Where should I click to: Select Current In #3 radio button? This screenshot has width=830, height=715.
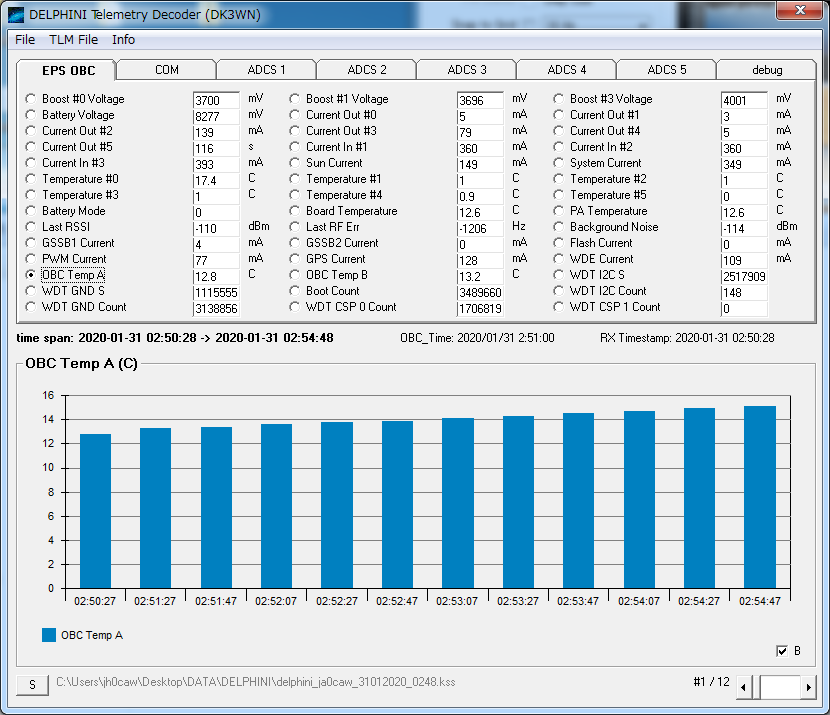[x=31, y=162]
